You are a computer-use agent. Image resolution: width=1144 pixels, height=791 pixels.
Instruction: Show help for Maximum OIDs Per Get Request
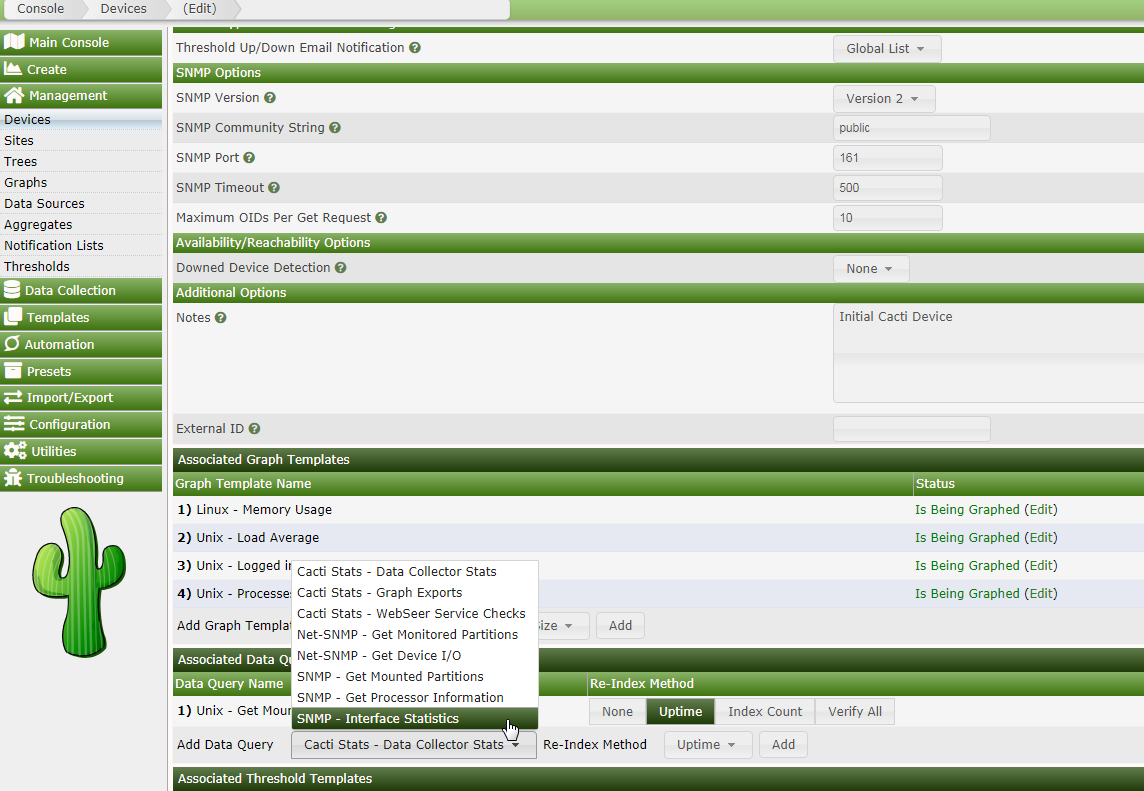[381, 217]
